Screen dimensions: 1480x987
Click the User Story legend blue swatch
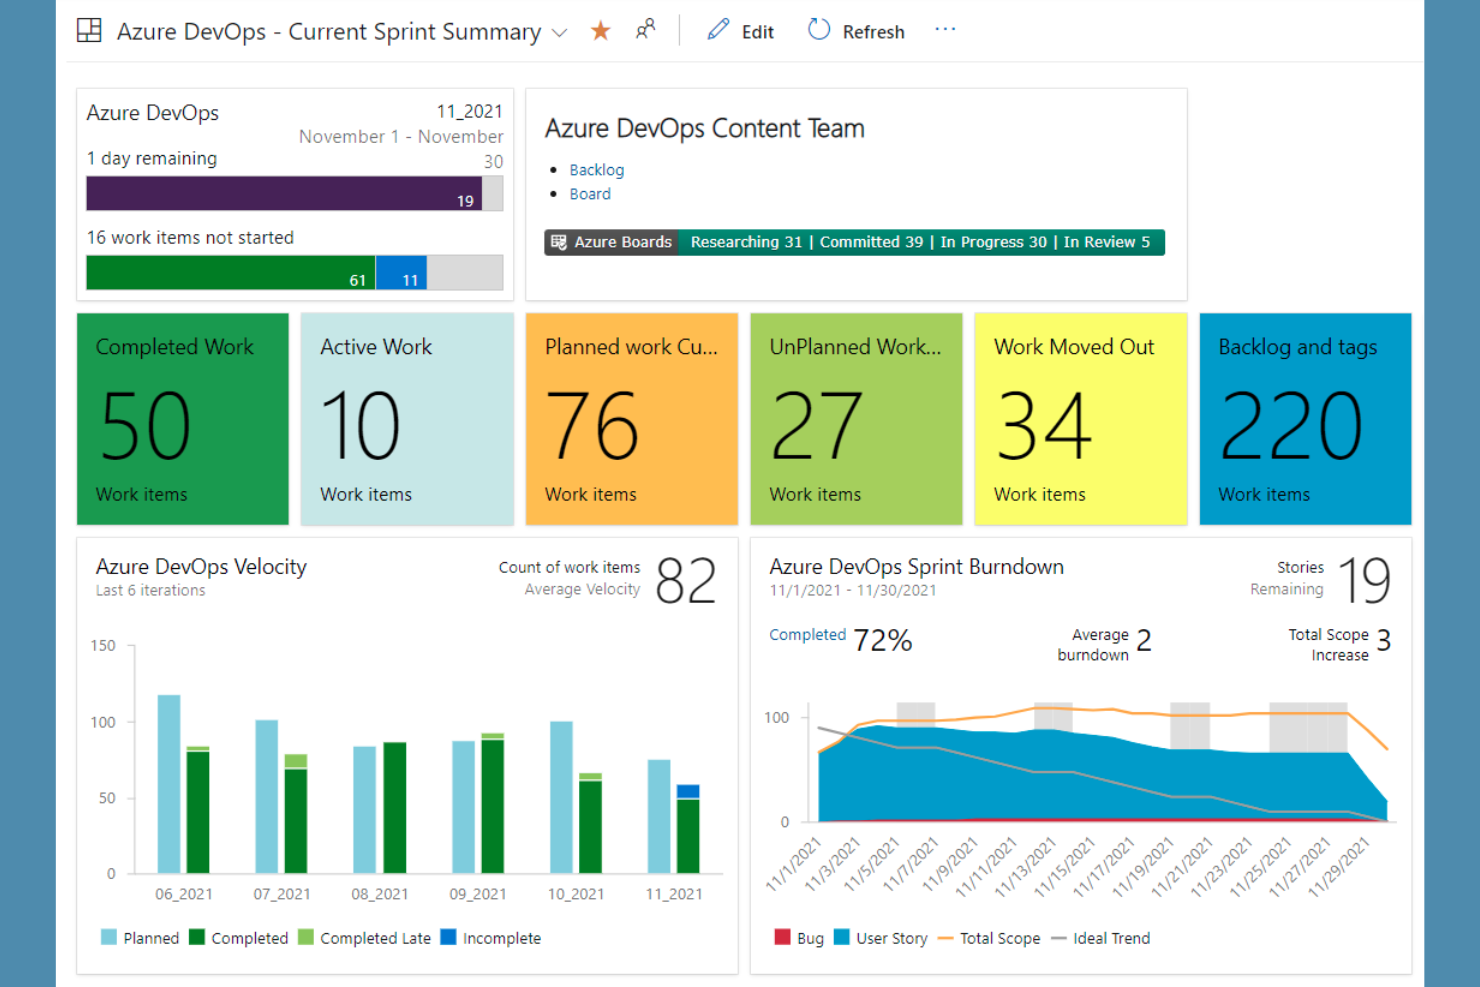tap(841, 937)
